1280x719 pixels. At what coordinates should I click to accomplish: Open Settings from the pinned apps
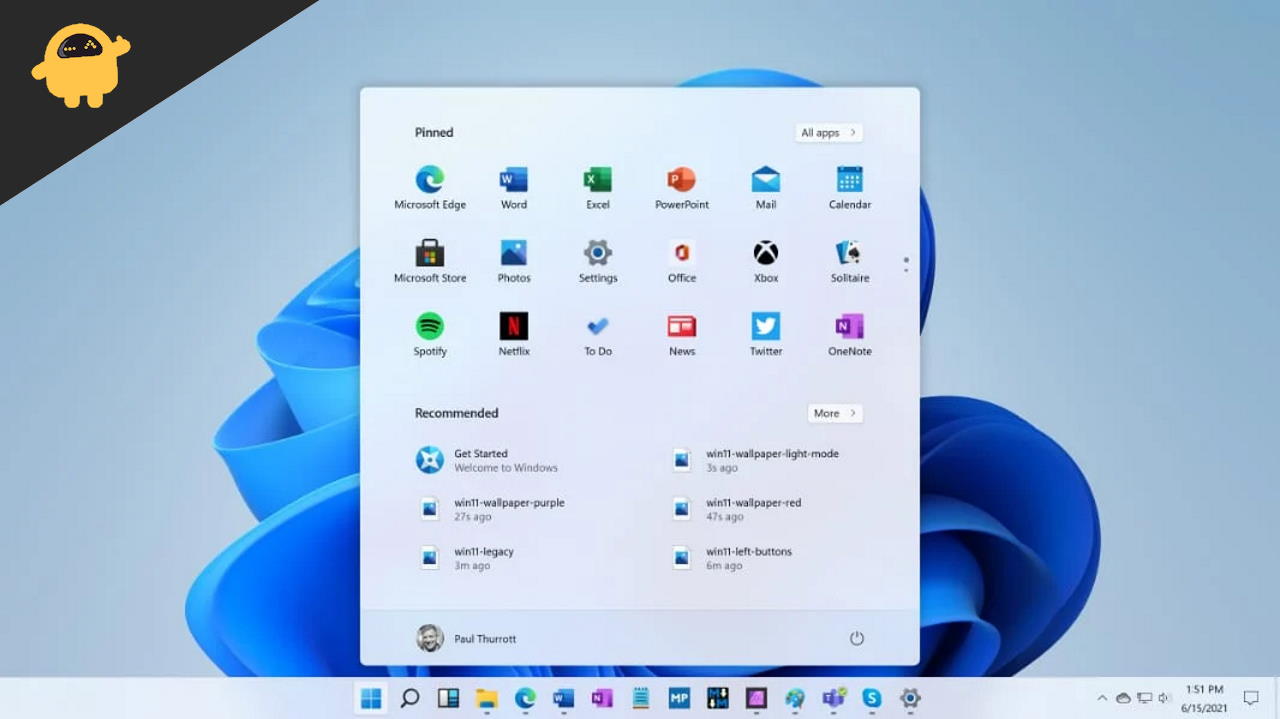click(598, 261)
